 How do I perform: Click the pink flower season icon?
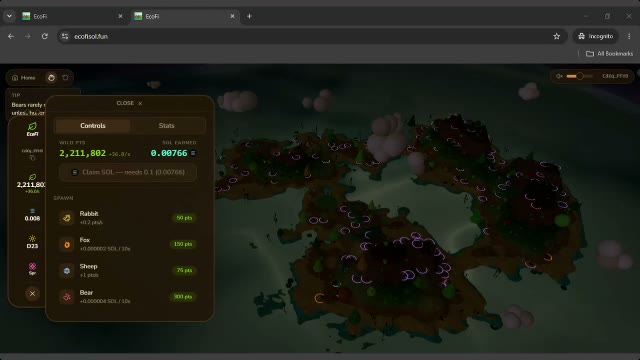pyautogui.click(x=32, y=266)
